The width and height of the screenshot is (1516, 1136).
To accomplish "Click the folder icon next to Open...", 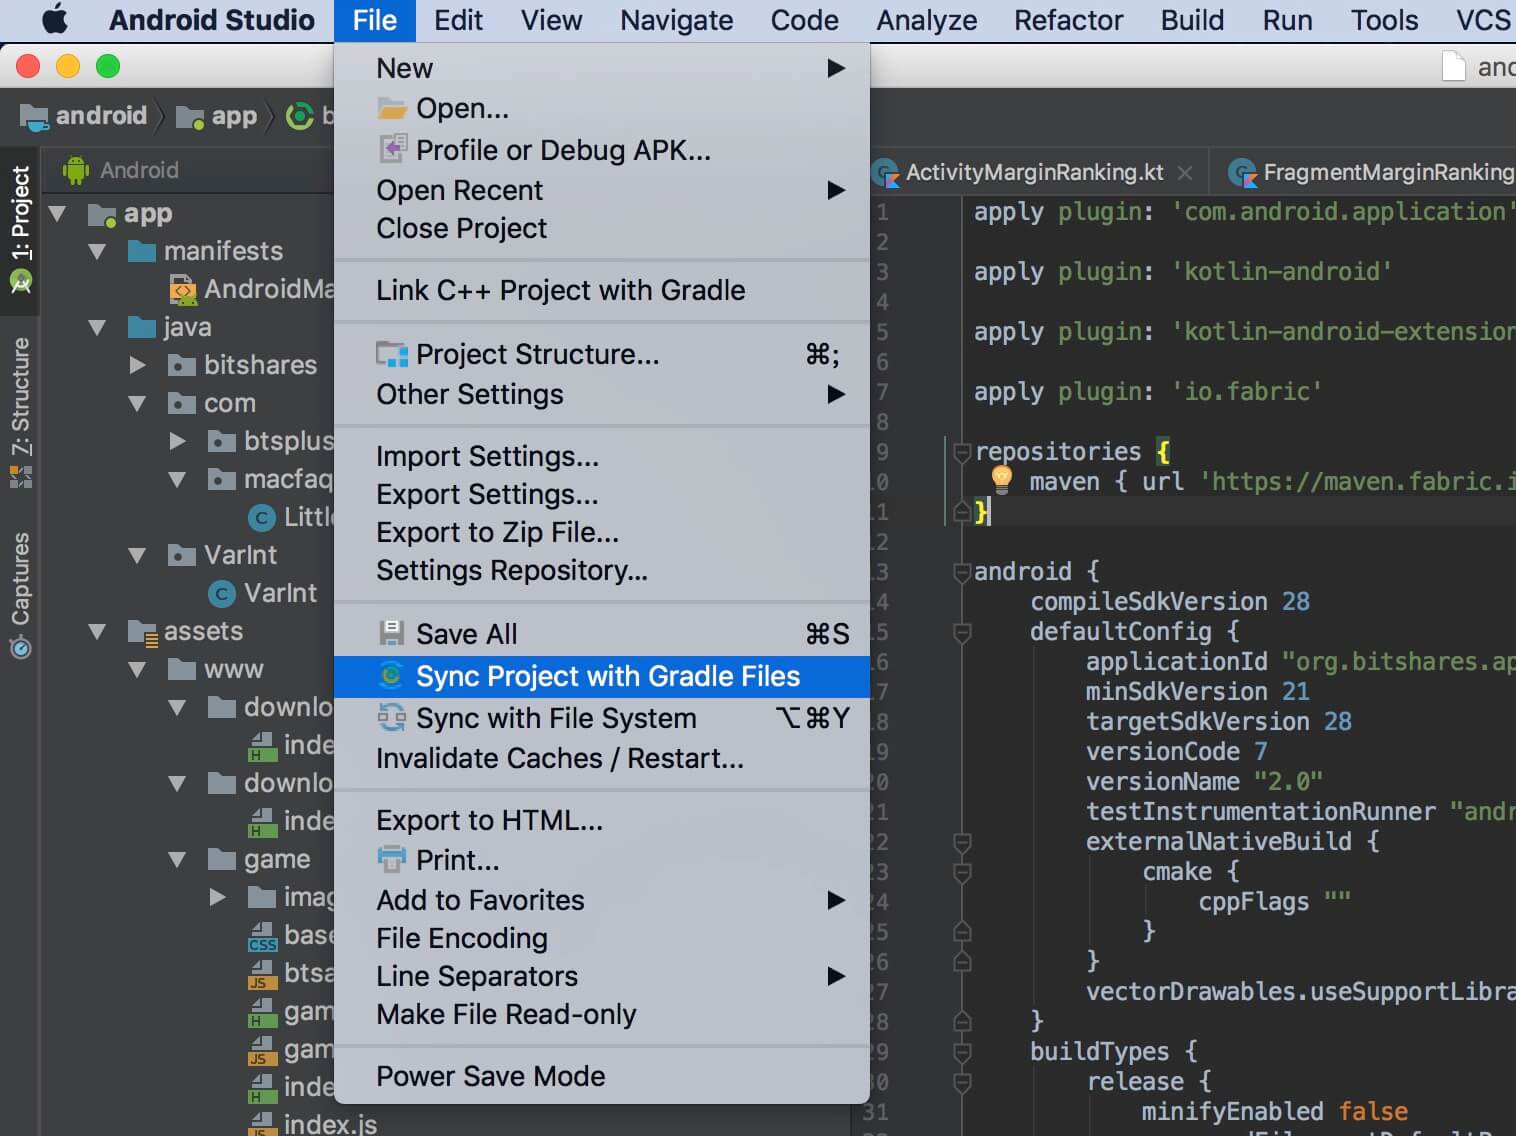I will point(391,108).
